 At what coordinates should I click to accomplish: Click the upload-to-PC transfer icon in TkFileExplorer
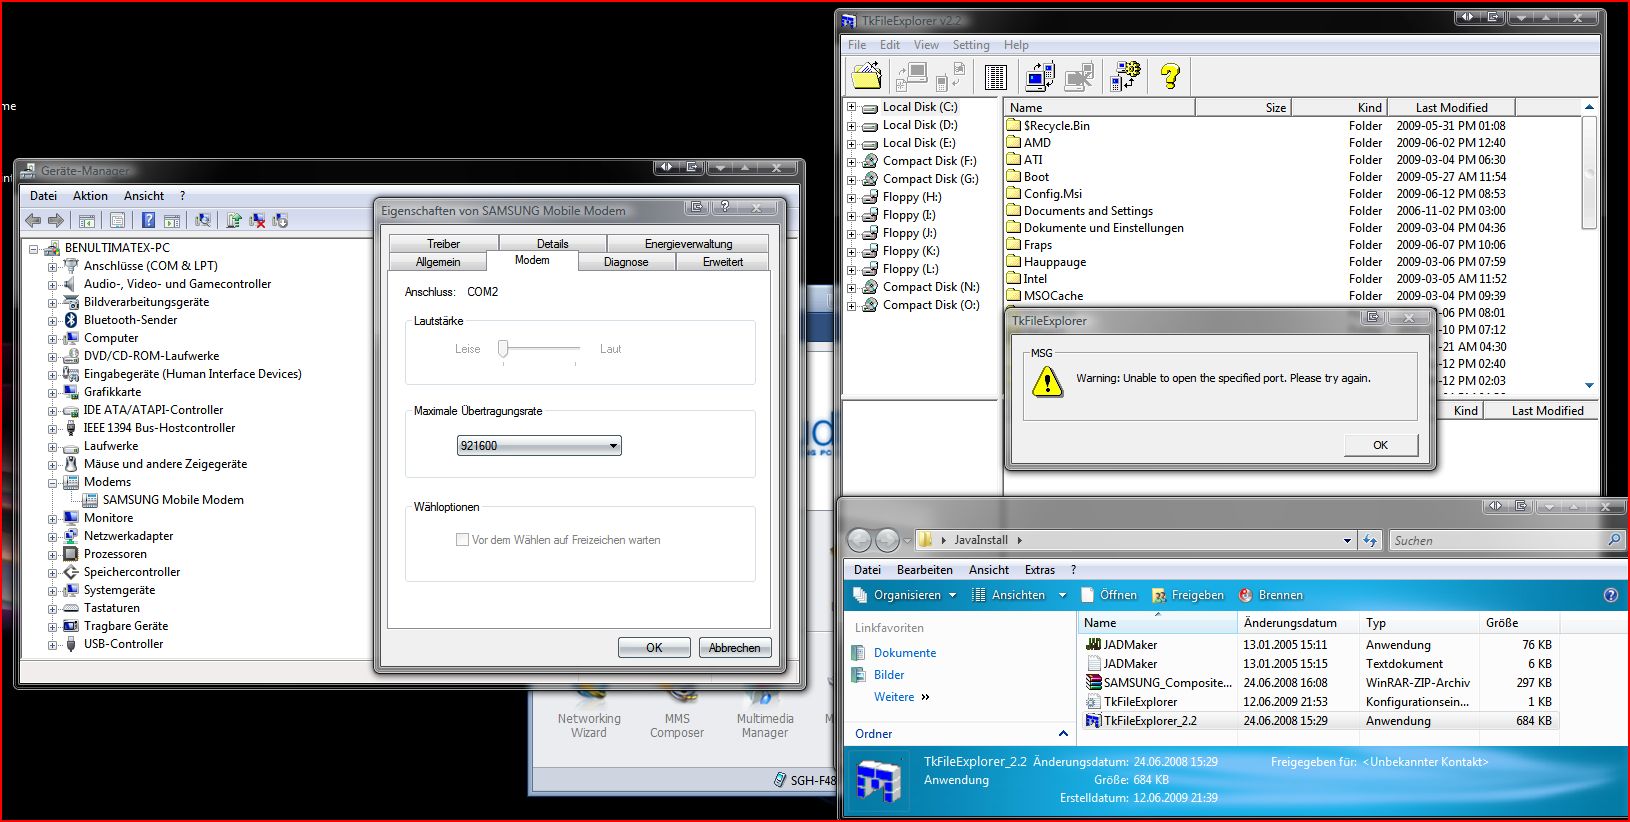point(912,77)
